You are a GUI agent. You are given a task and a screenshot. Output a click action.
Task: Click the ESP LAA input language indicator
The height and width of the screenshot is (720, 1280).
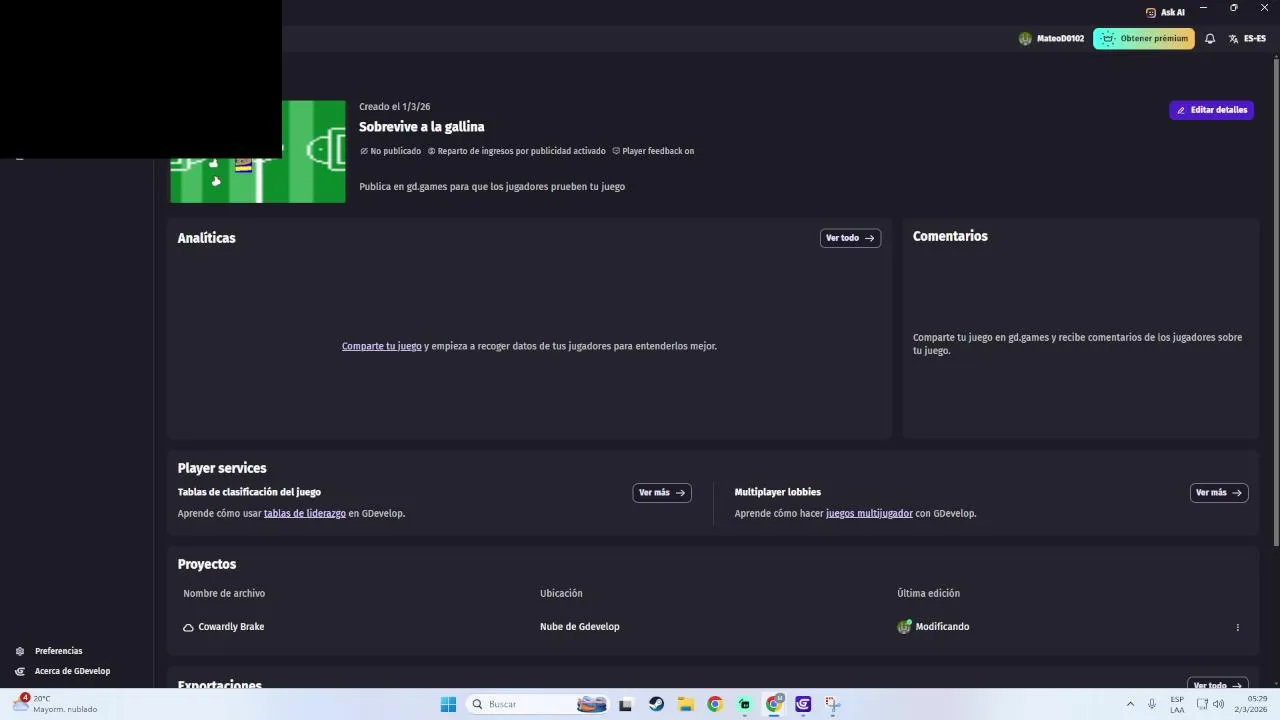pyautogui.click(x=1177, y=704)
